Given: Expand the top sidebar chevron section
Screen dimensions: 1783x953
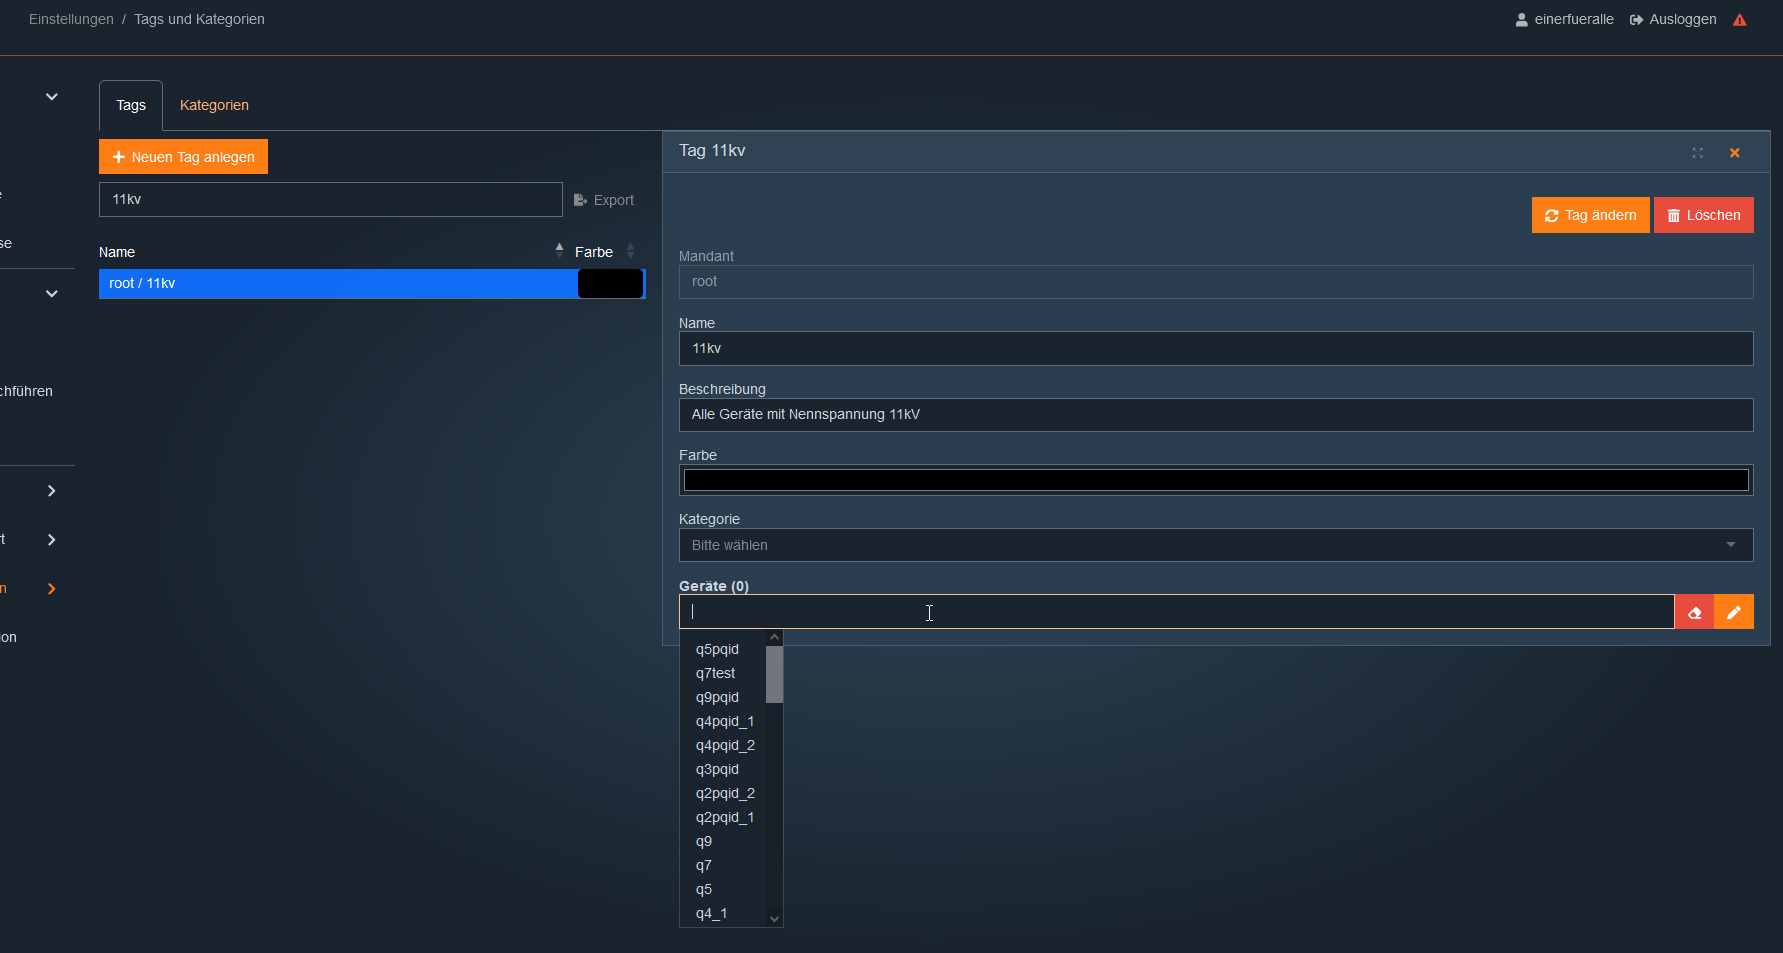Looking at the screenshot, I should [x=52, y=97].
